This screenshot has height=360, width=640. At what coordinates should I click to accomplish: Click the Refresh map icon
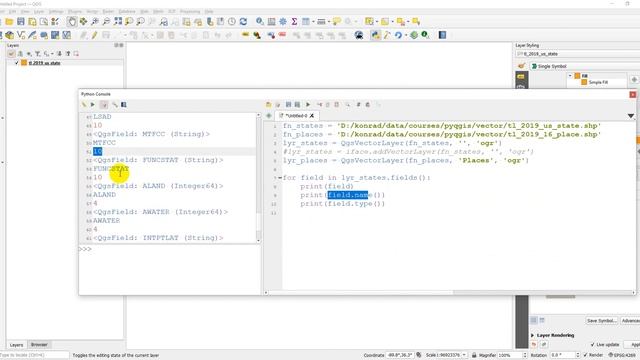(243, 22)
